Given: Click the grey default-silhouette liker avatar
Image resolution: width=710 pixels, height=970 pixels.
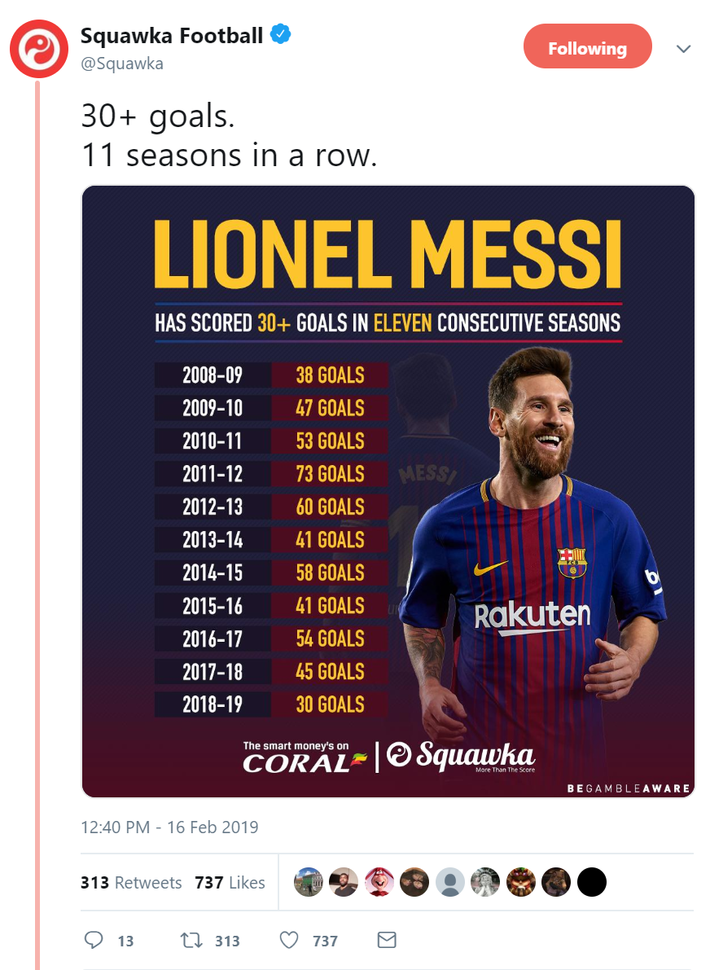Looking at the screenshot, I should (450, 882).
